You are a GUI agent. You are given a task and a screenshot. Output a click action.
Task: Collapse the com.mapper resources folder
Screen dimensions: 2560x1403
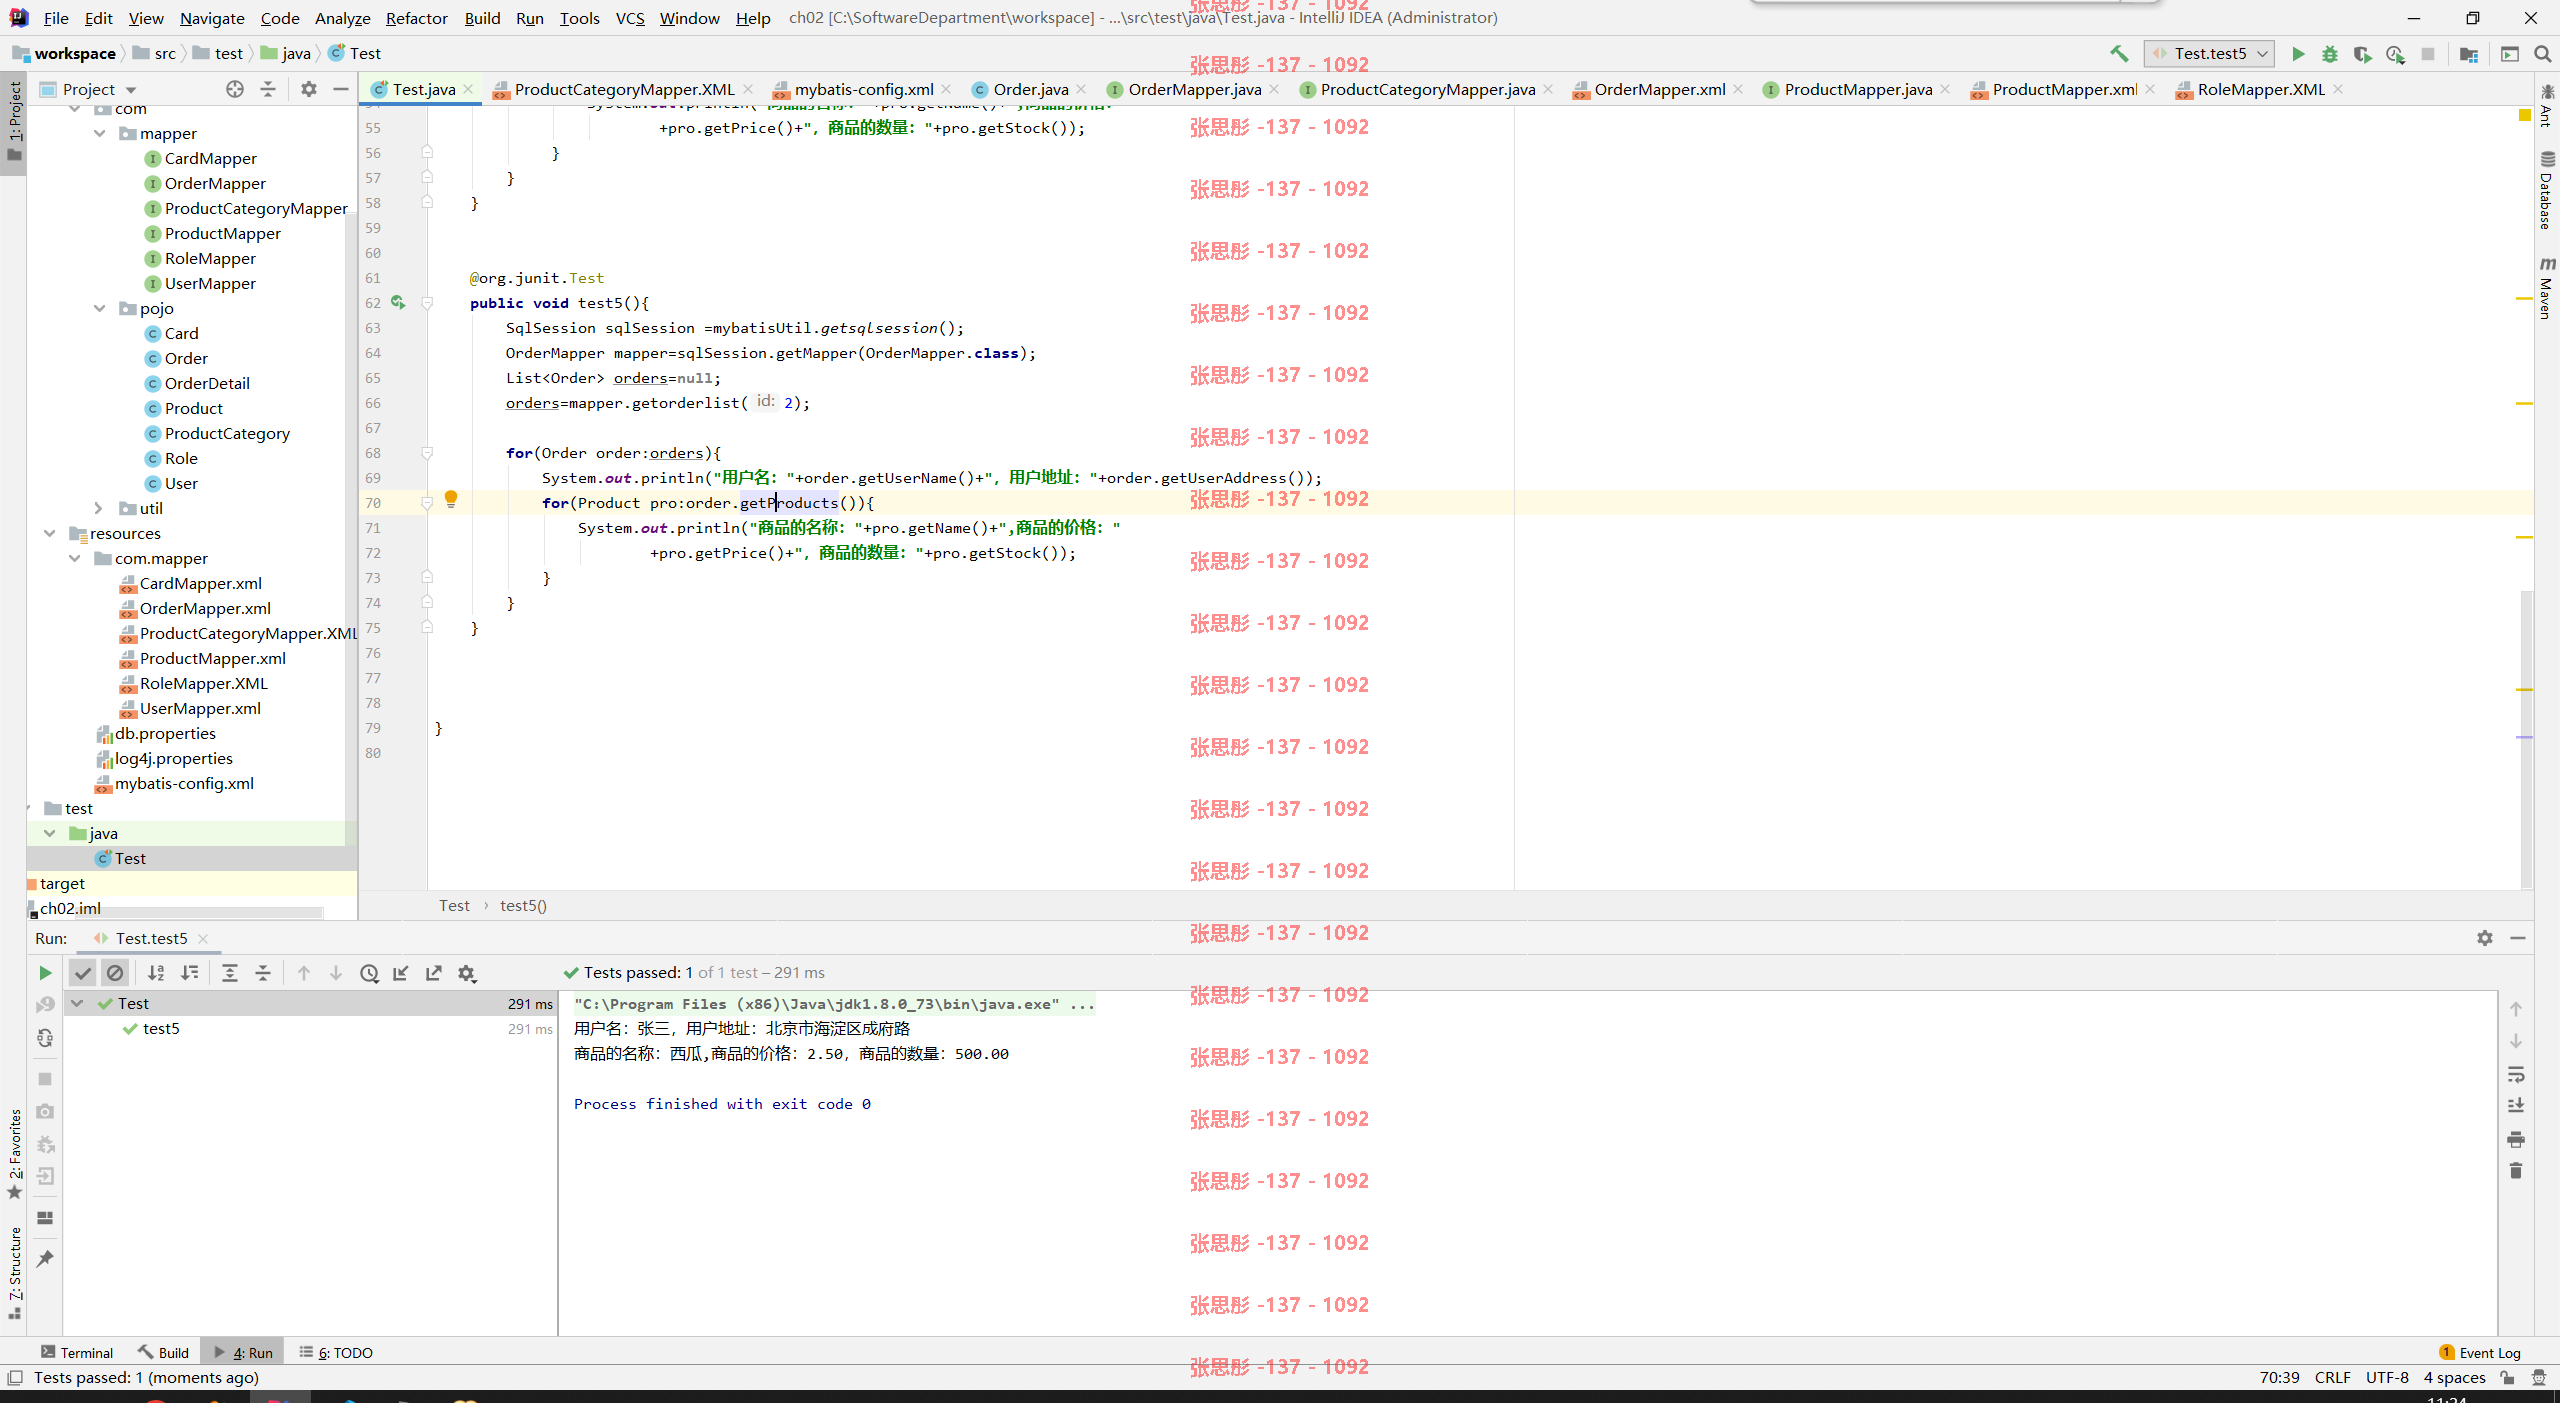tap(75, 558)
